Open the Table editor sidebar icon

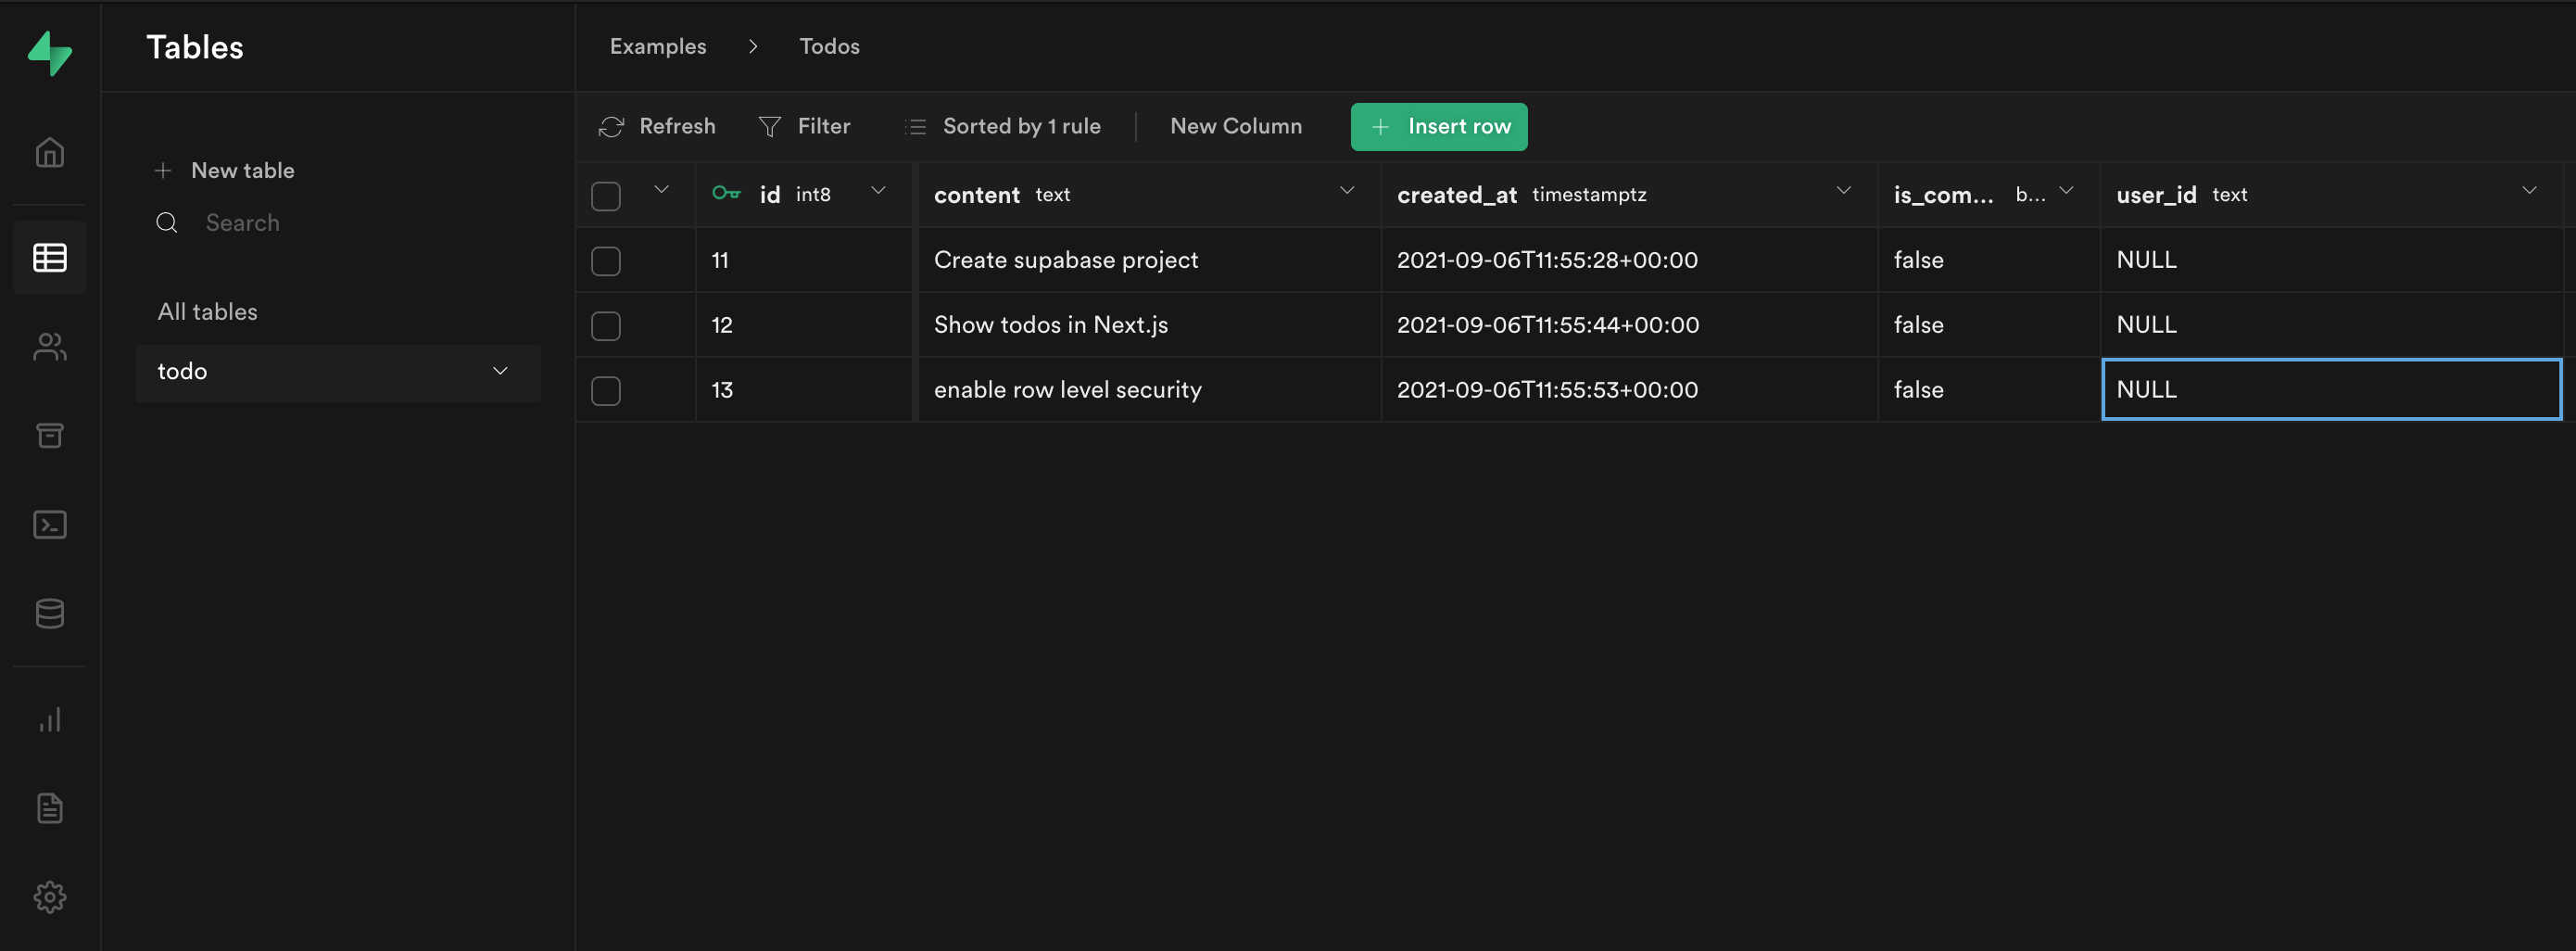(50, 258)
